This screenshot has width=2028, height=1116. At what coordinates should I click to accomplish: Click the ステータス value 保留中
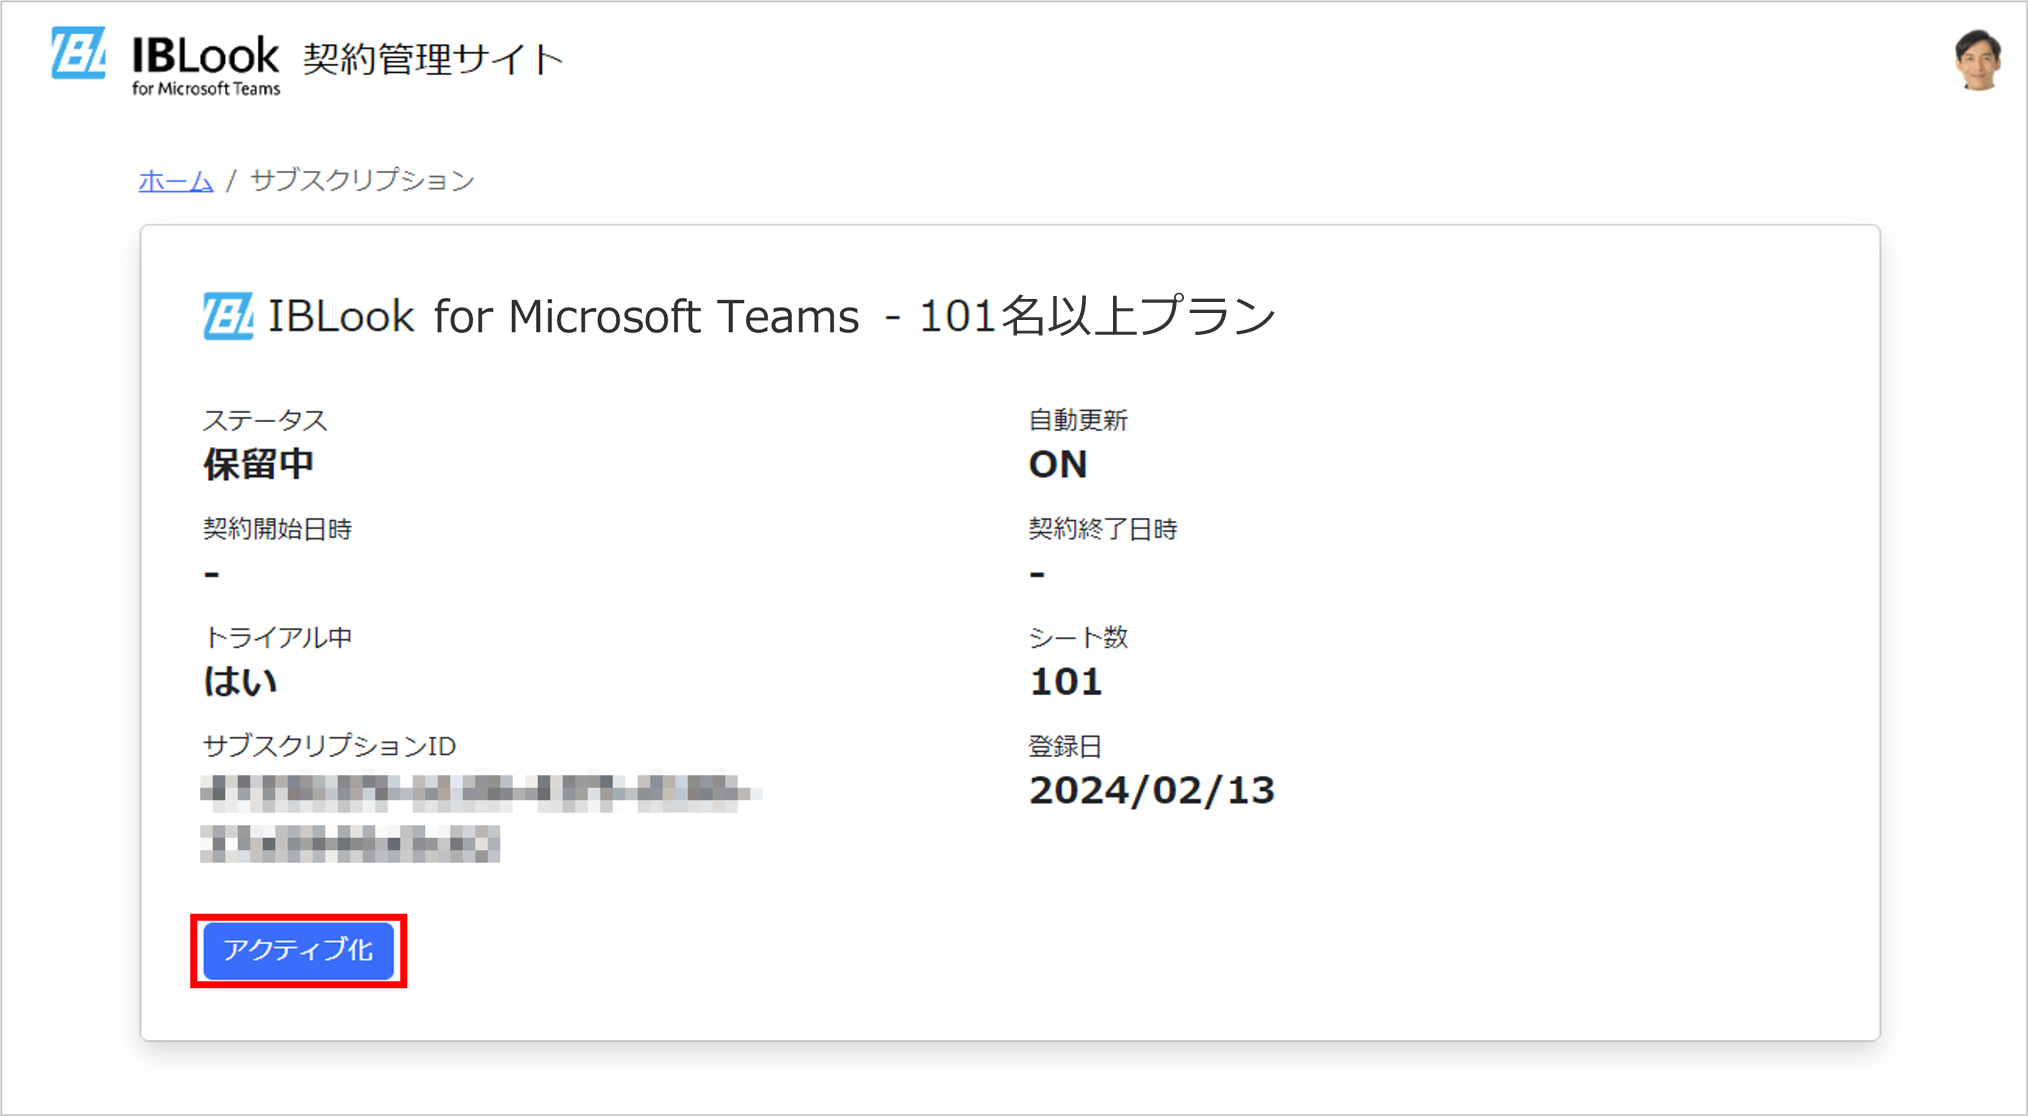tap(258, 464)
